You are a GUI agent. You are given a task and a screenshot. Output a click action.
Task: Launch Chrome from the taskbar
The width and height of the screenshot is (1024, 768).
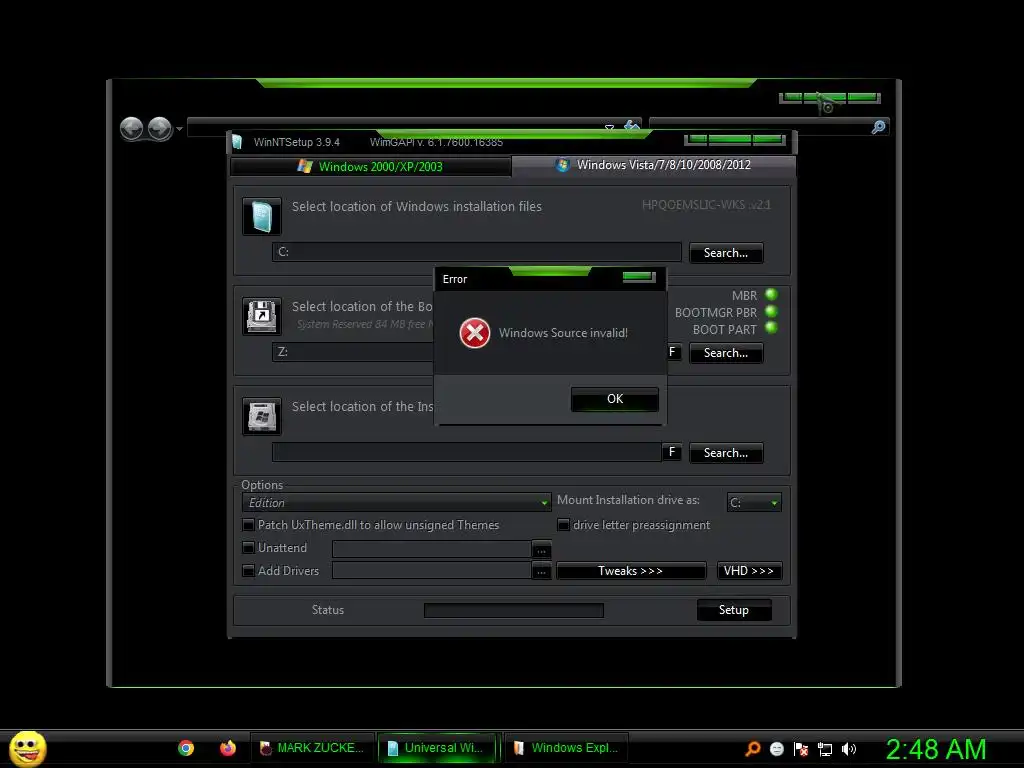point(186,748)
